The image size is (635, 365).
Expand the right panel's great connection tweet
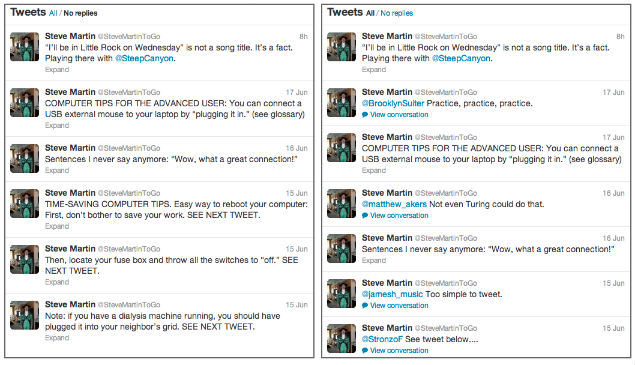[x=374, y=260]
